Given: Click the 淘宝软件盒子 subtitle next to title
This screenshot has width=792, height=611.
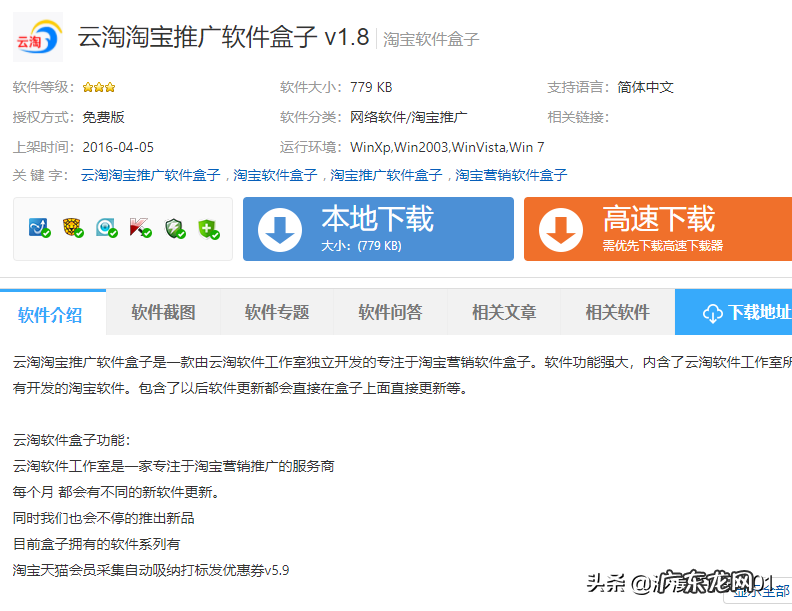Looking at the screenshot, I should [431, 39].
